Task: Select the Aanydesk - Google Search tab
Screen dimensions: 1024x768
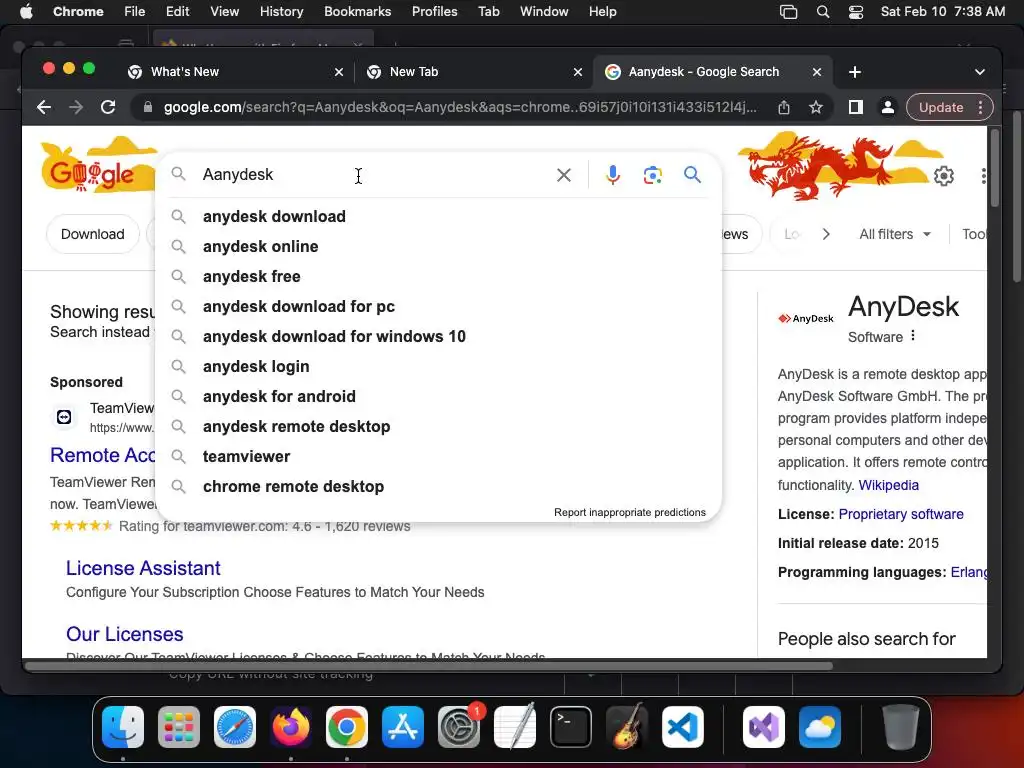Action: 712,72
